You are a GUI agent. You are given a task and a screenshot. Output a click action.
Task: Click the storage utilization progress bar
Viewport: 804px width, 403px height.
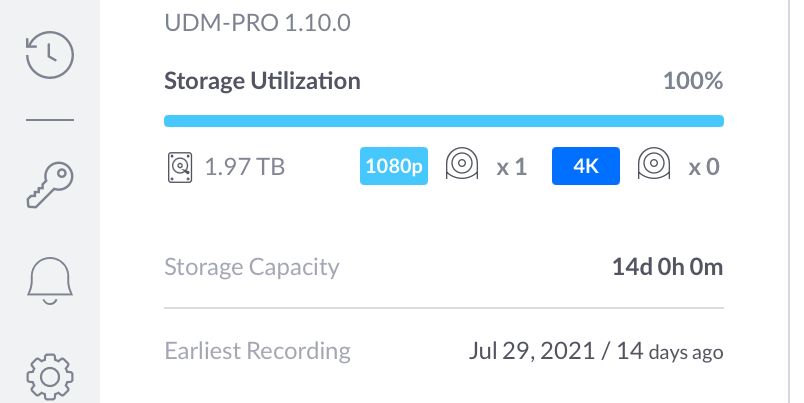[443, 121]
